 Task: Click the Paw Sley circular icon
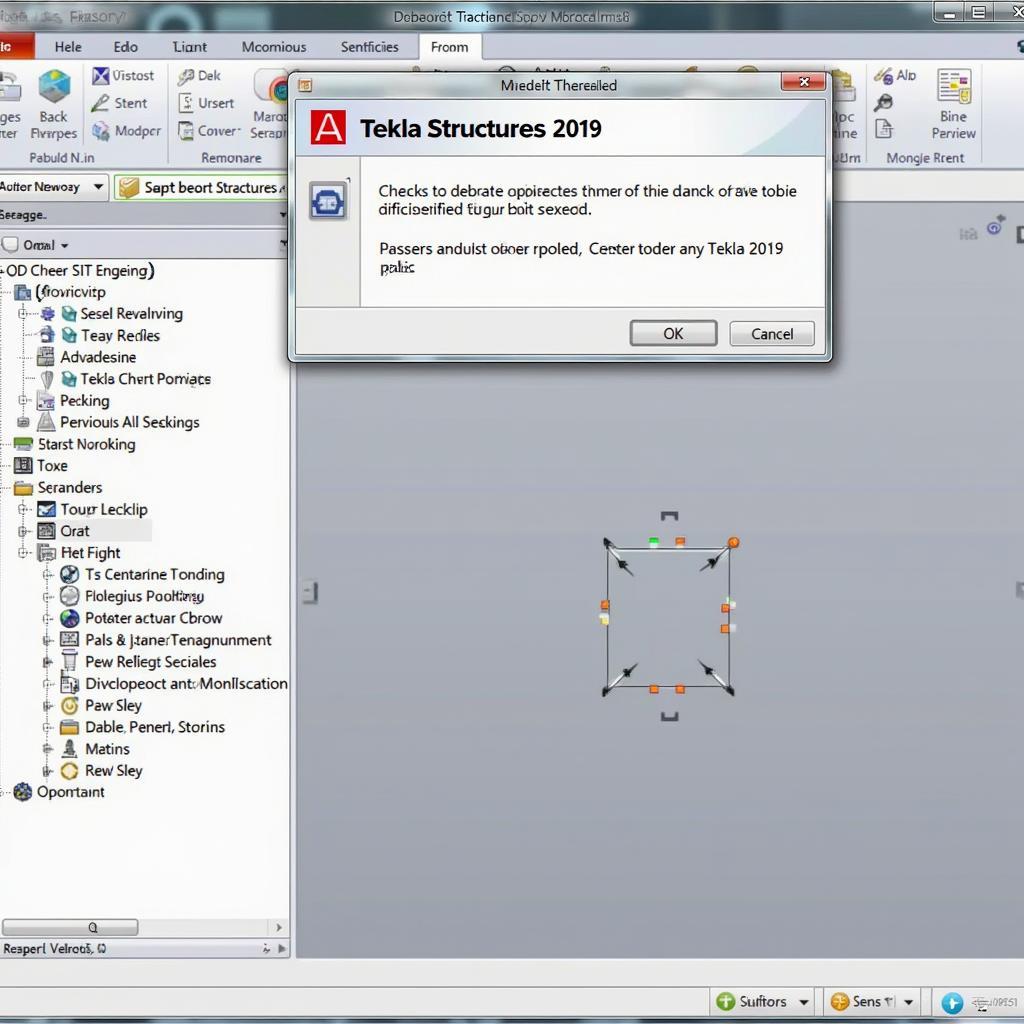click(x=69, y=706)
